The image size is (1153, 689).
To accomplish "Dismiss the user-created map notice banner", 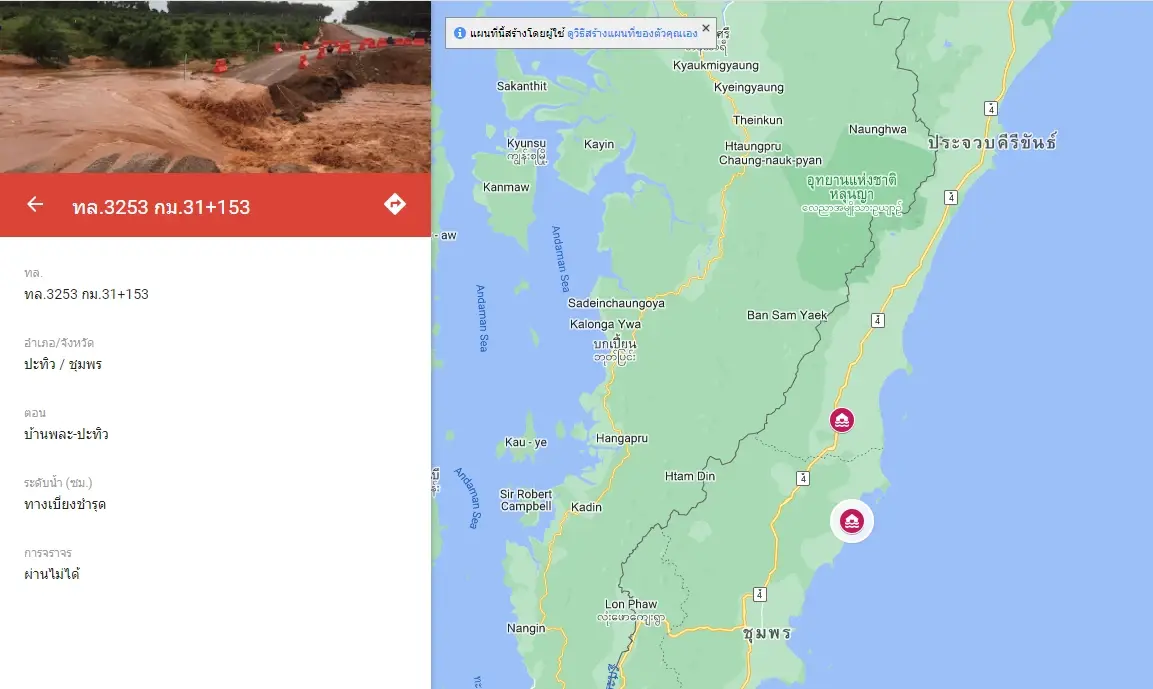I will (x=706, y=28).
